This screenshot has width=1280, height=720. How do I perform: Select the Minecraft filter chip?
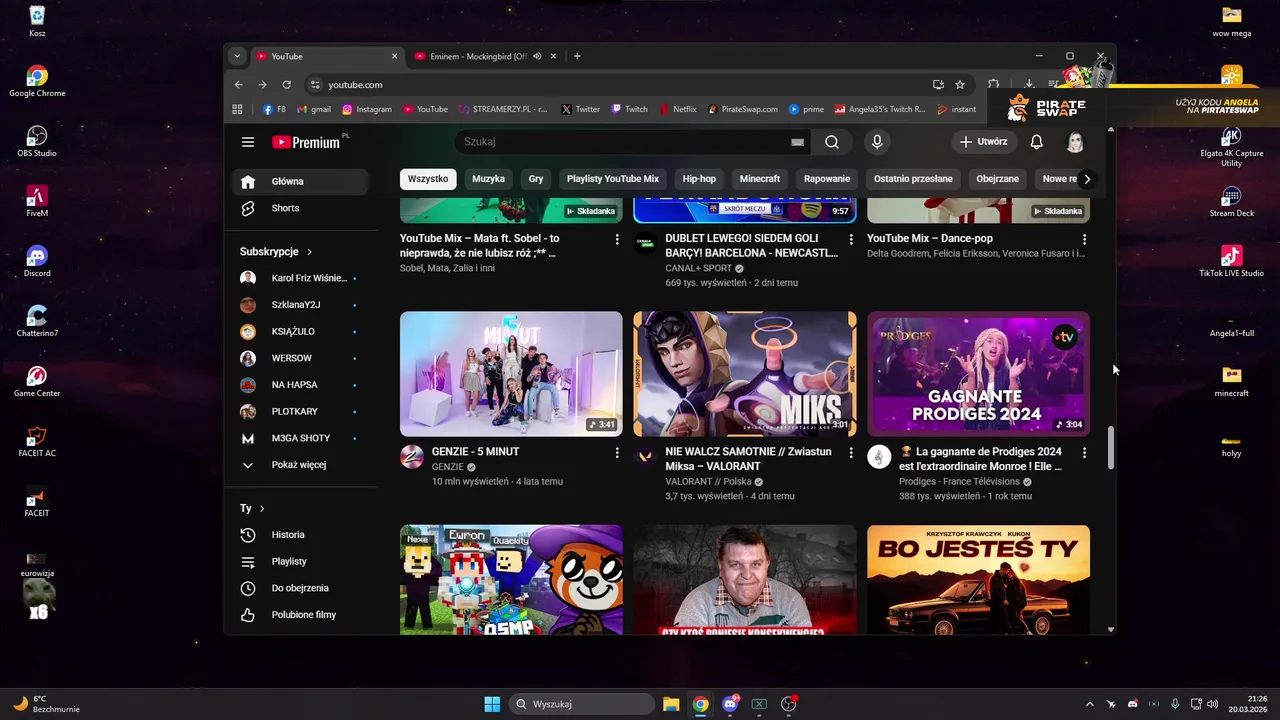point(760,179)
